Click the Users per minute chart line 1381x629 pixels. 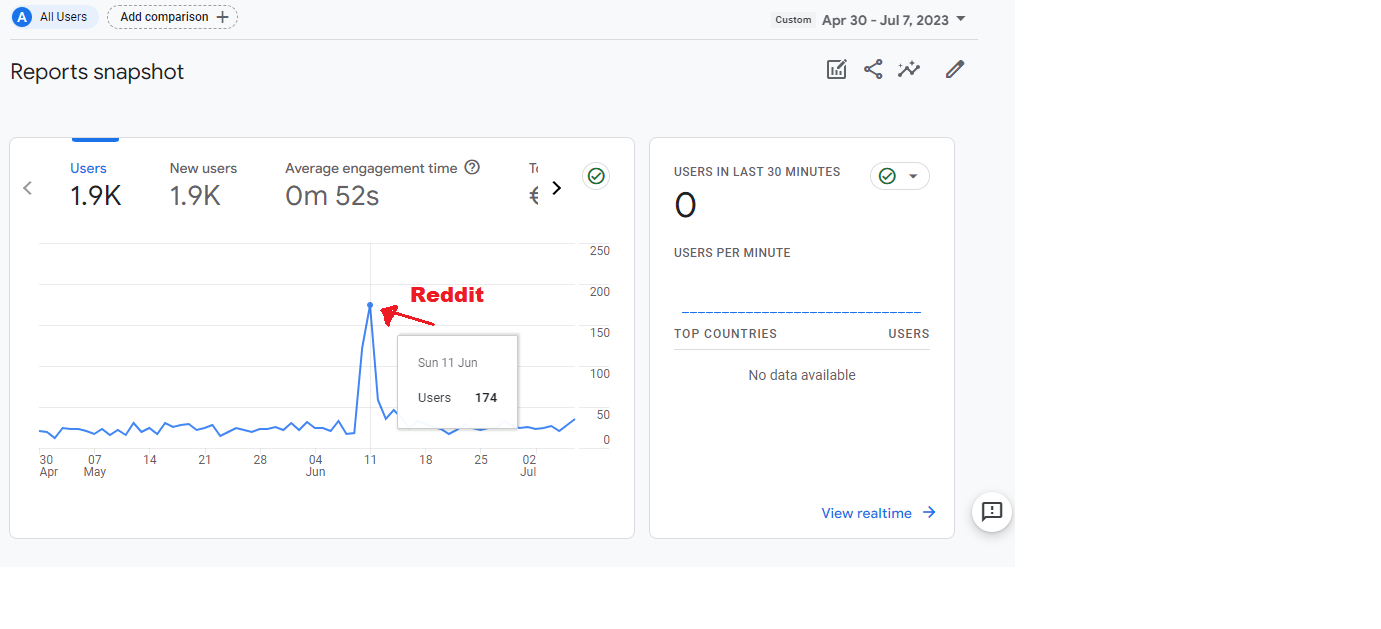pyautogui.click(x=800, y=313)
